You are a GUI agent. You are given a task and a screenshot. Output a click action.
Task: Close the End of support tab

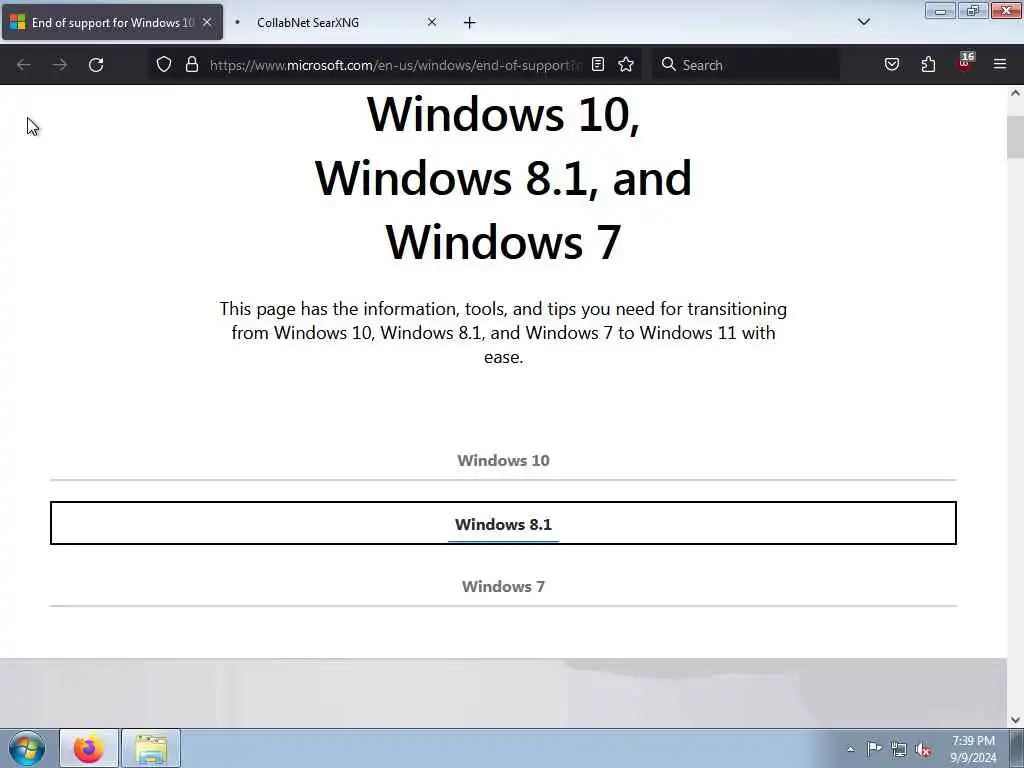click(x=207, y=22)
